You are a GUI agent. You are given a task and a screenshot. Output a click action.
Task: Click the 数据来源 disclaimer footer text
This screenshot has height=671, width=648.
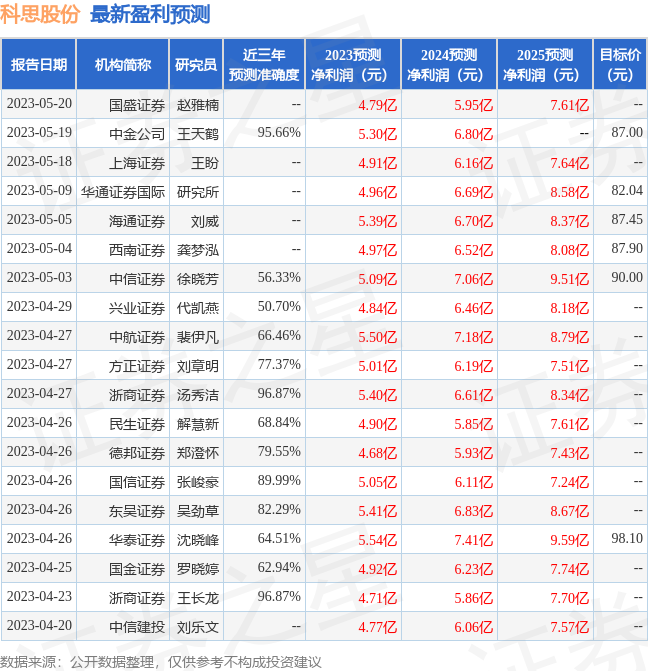point(161,662)
